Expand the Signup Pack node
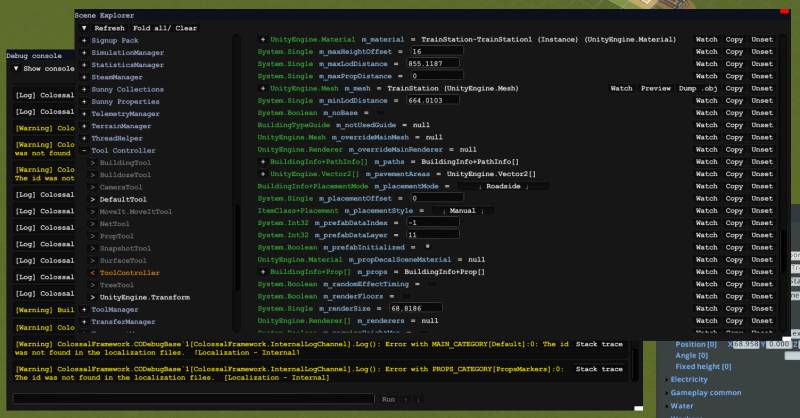Viewport: 800px width, 418px height. click(x=84, y=40)
